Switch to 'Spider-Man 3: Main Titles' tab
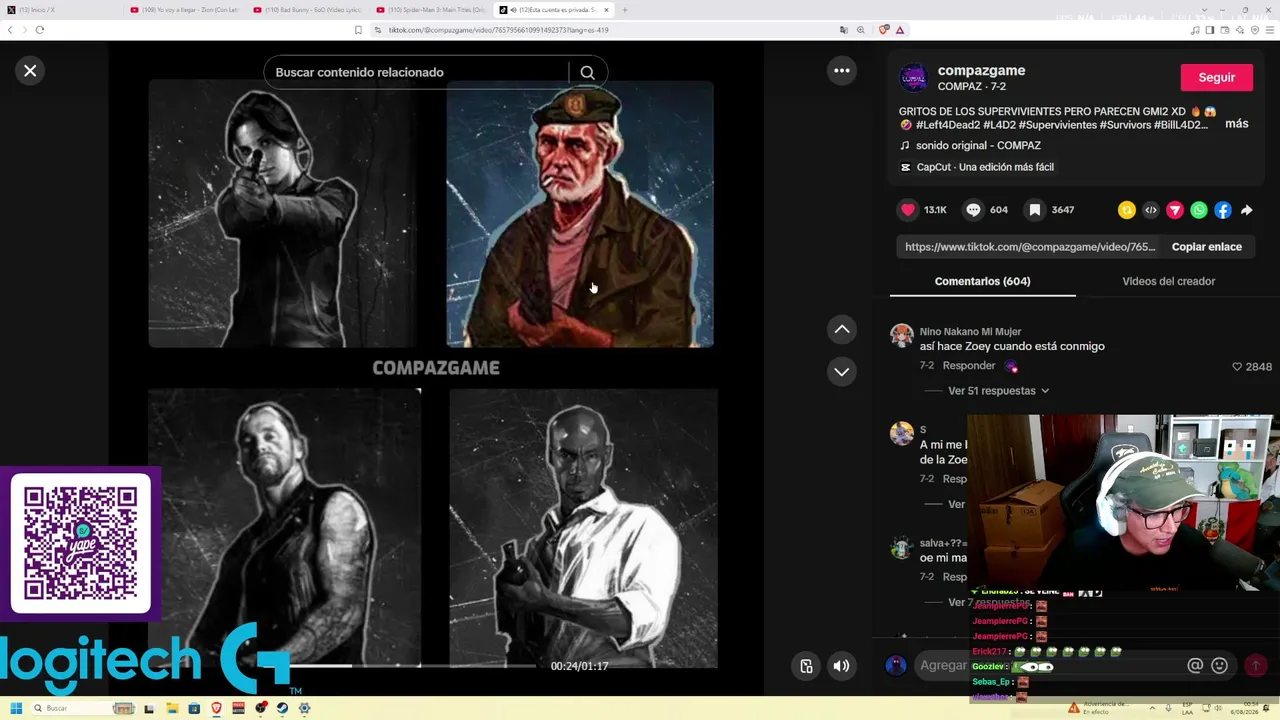1280x720 pixels. (x=431, y=10)
